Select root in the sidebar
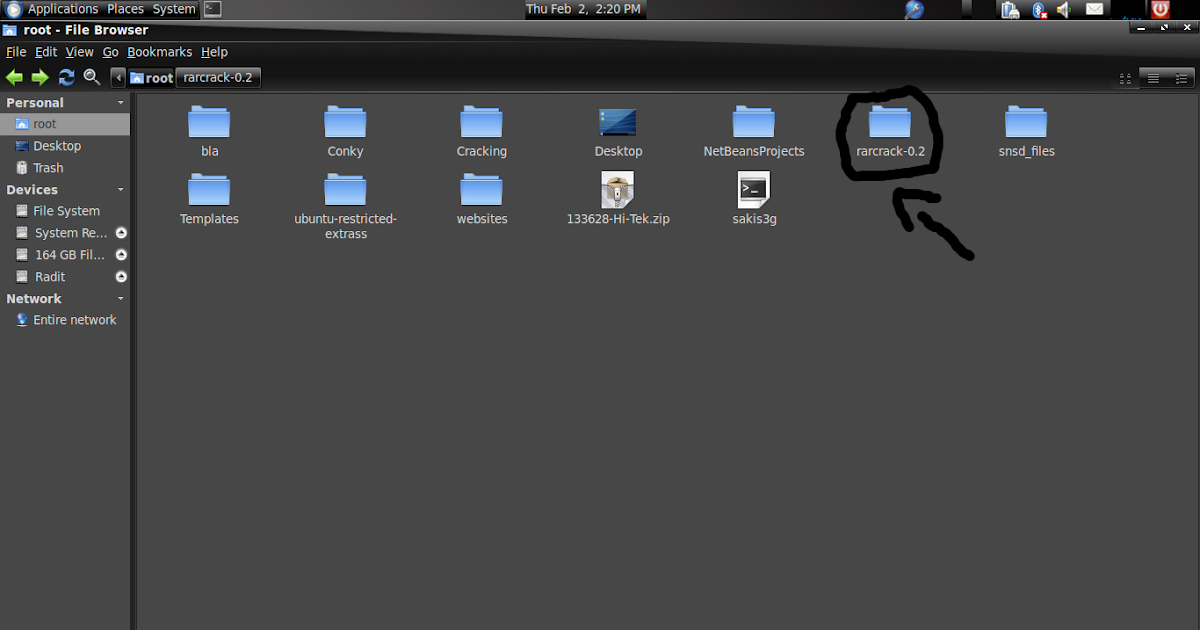The height and width of the screenshot is (630, 1200). coord(65,124)
